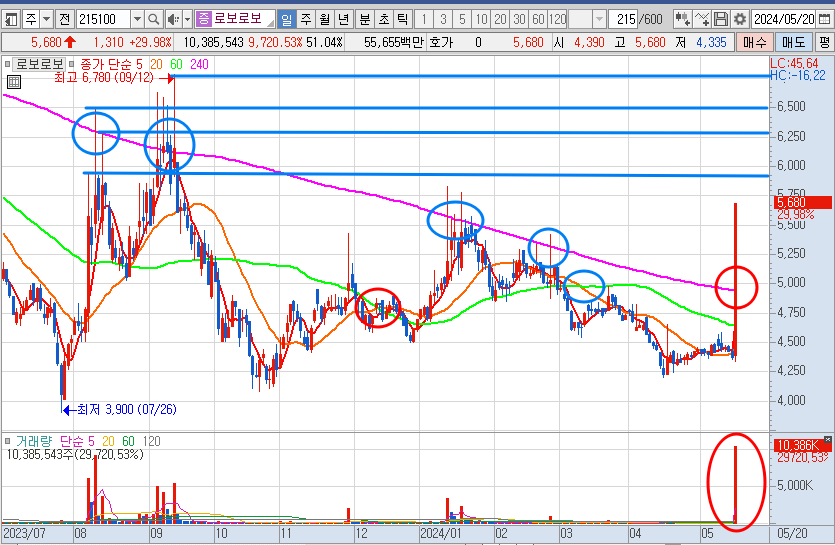Click the +29.98% change value
This screenshot has width=835, height=545.
151,42
